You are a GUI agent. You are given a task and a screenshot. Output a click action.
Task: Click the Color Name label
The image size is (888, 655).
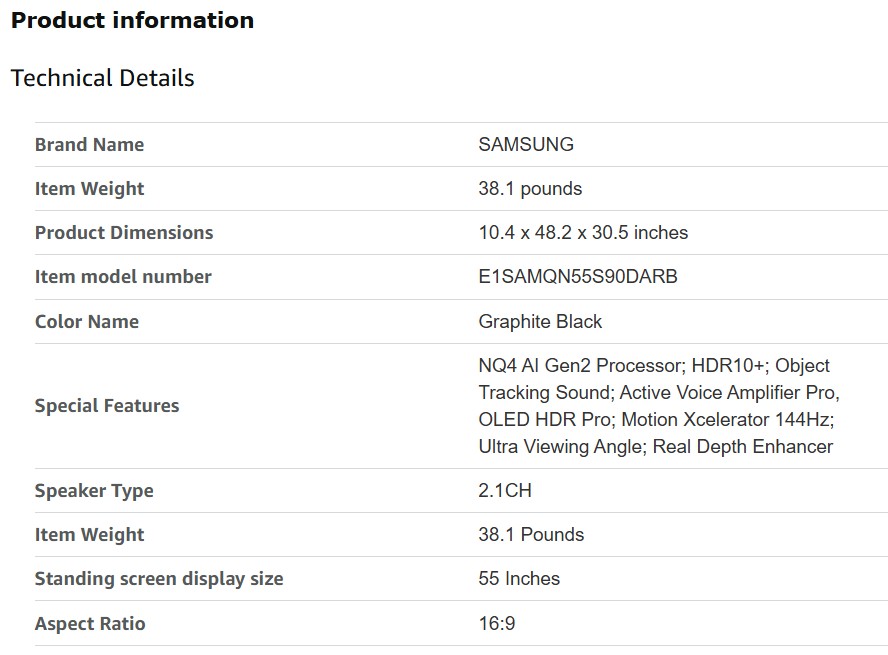pos(87,322)
